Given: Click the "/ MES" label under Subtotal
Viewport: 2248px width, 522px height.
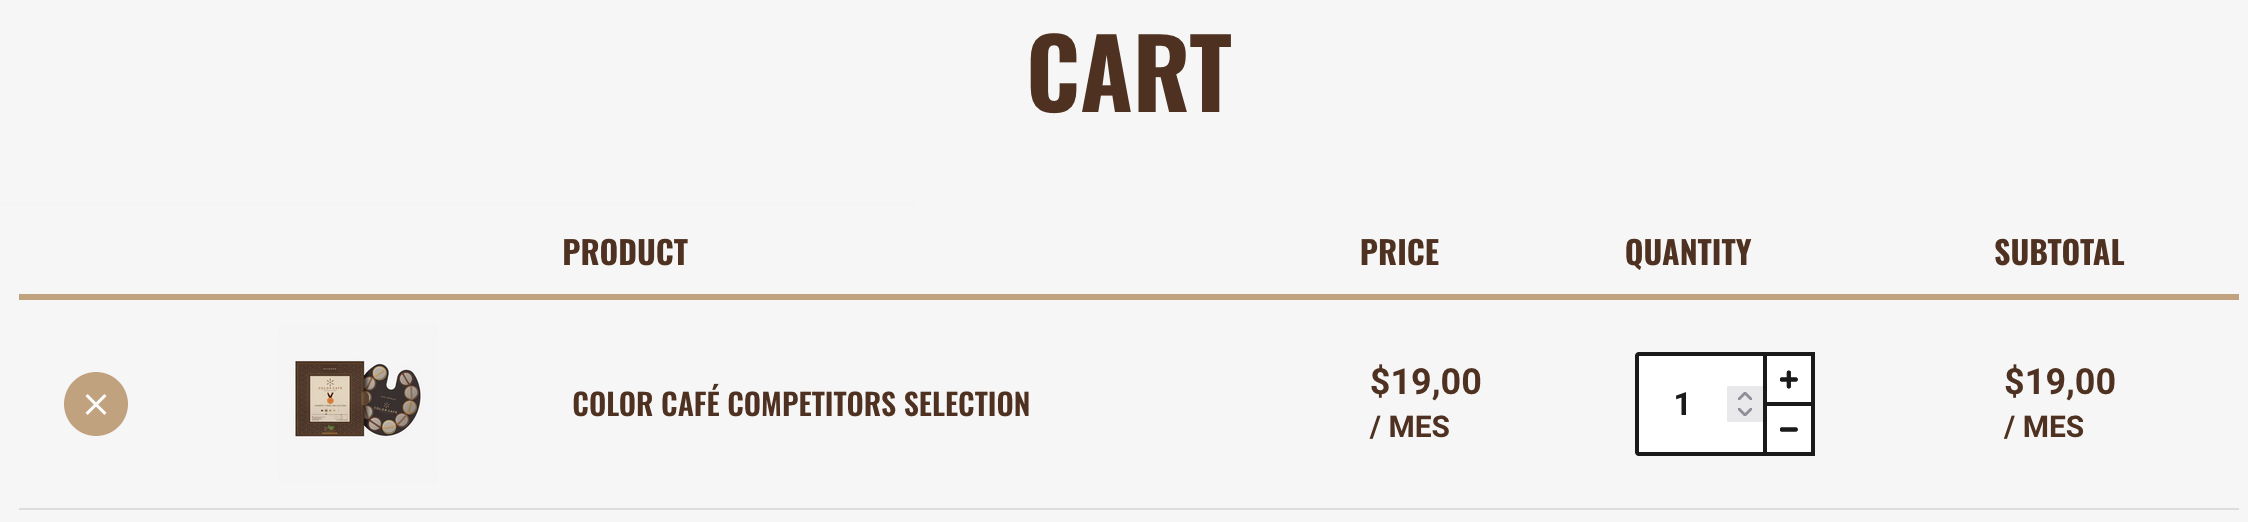Looking at the screenshot, I should [x=2043, y=427].
